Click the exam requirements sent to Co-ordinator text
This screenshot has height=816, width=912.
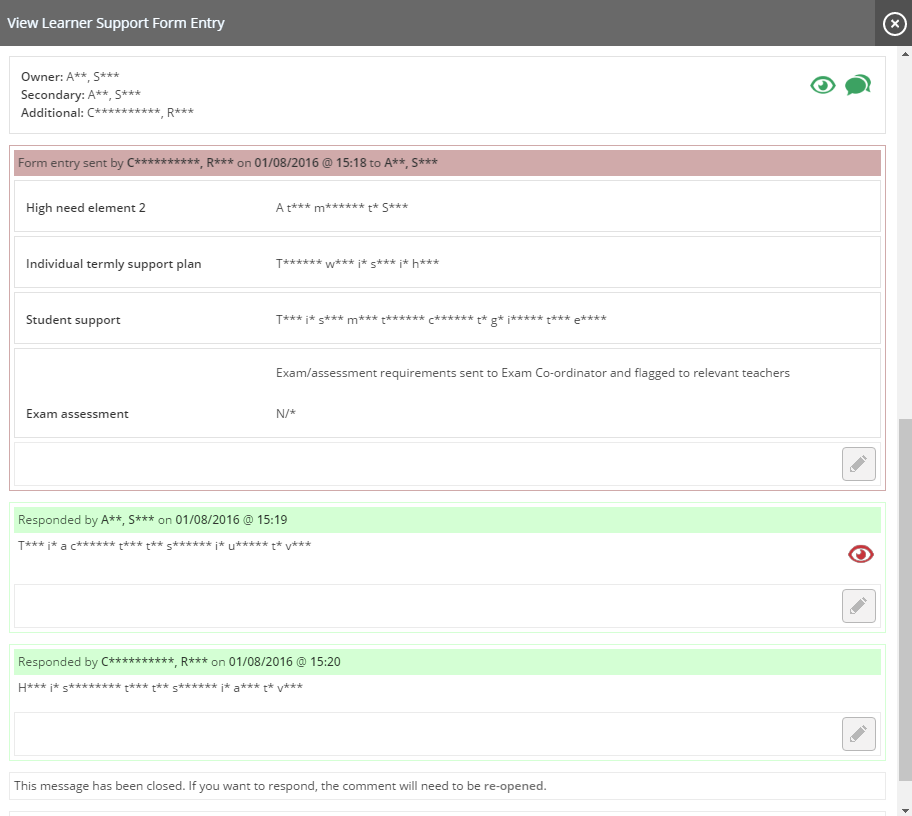click(x=532, y=373)
